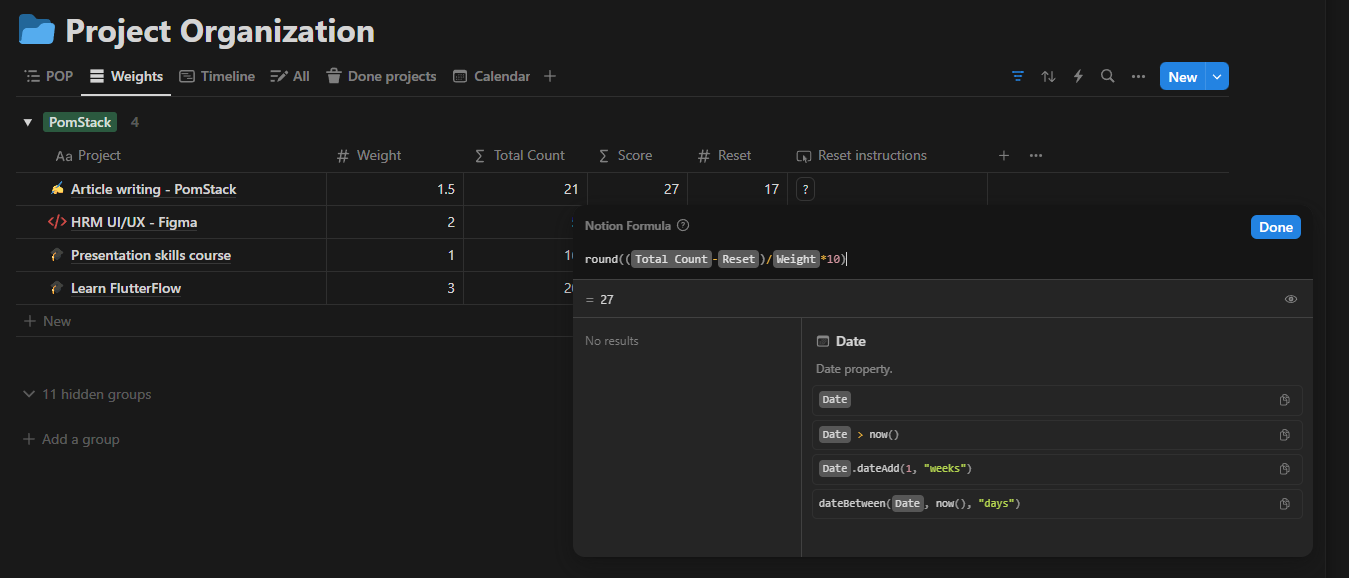The height and width of the screenshot is (578, 1349).
Task: Select Total Count cell showing 21
Action: click(525, 189)
